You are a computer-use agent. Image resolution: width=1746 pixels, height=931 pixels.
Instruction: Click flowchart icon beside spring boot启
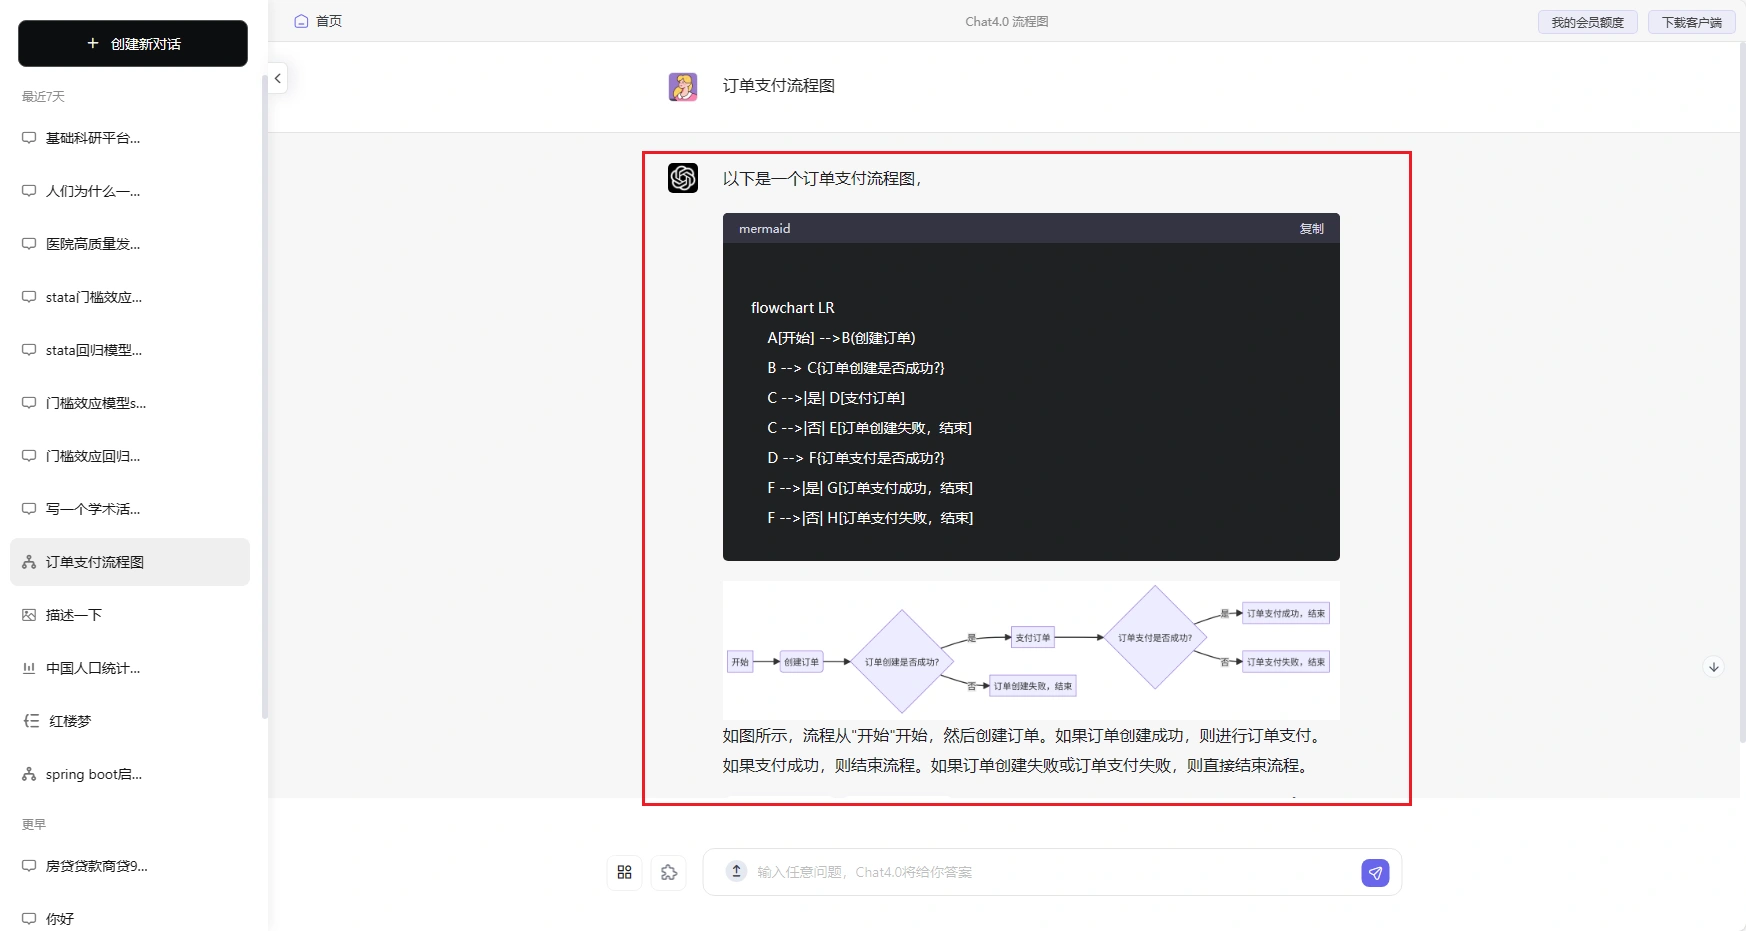pos(29,774)
